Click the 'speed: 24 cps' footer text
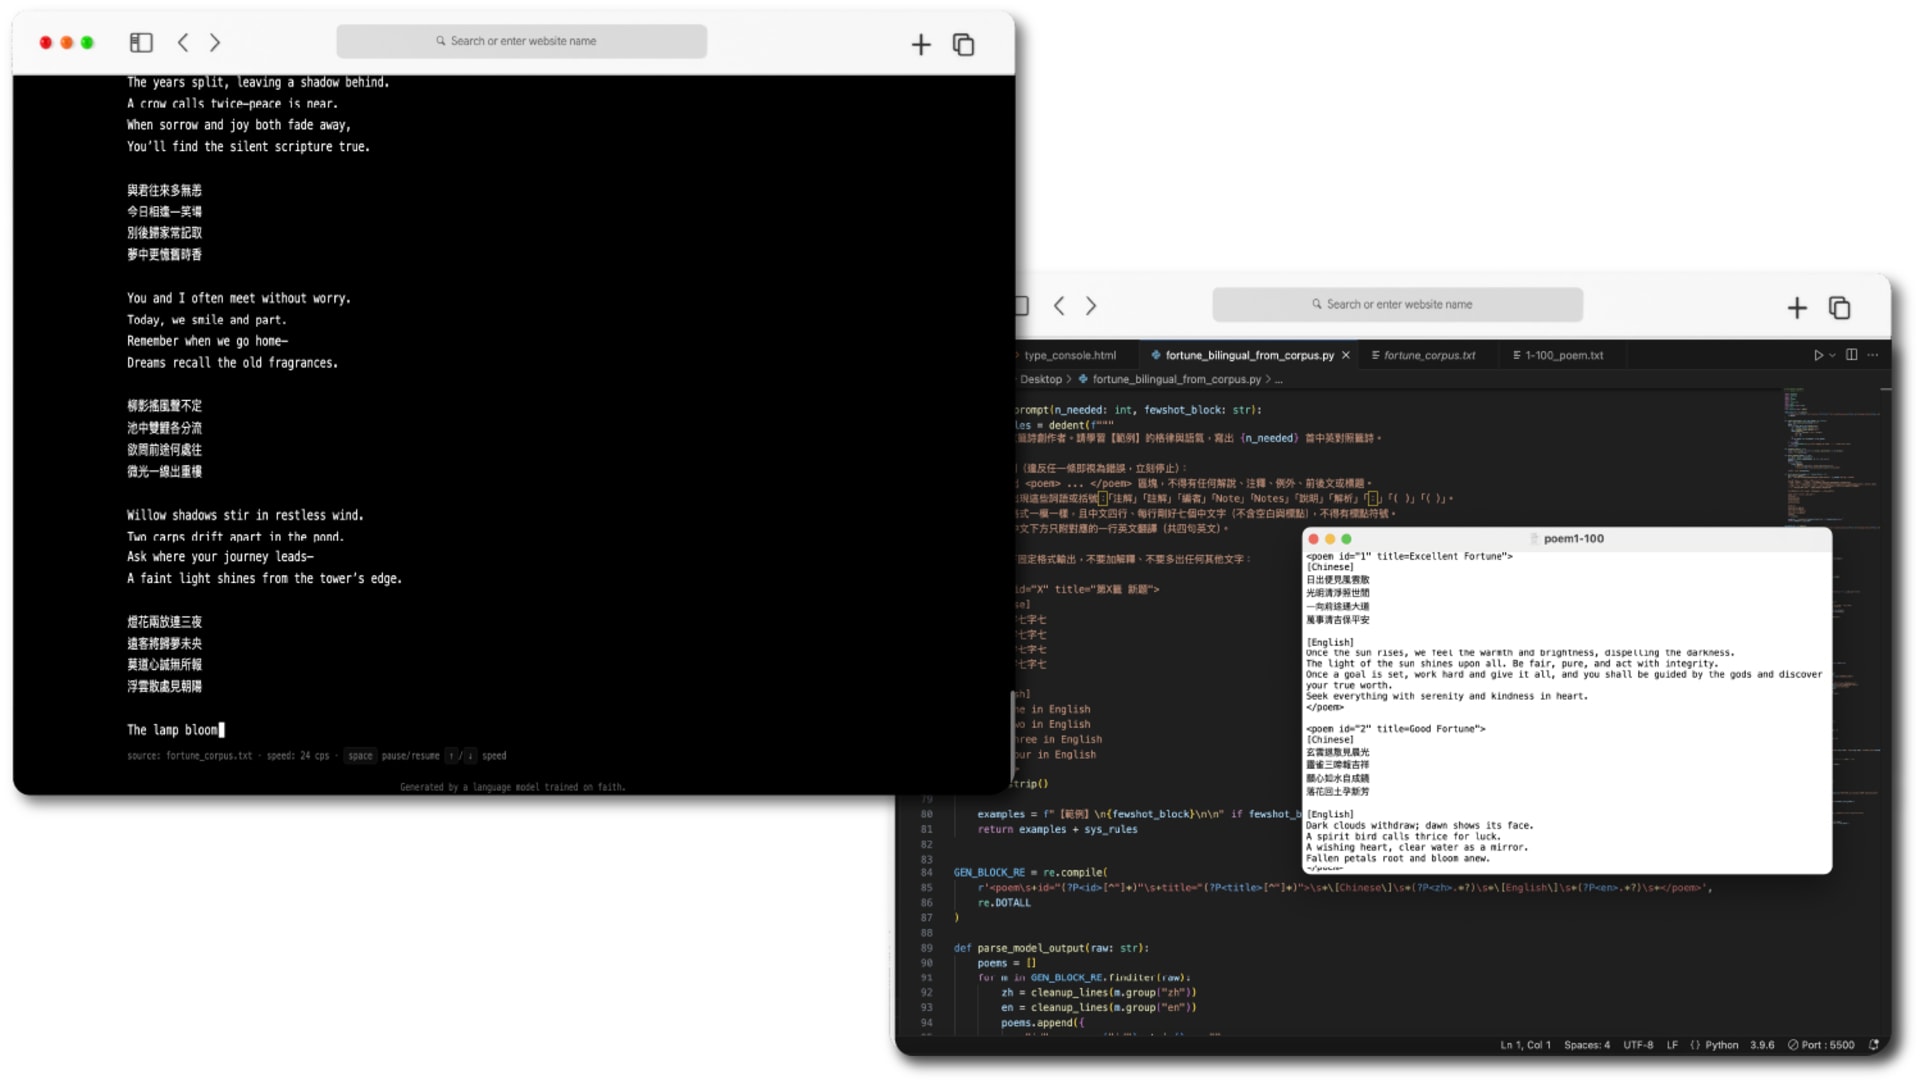The width and height of the screenshot is (1920, 1083). pyautogui.click(x=298, y=756)
